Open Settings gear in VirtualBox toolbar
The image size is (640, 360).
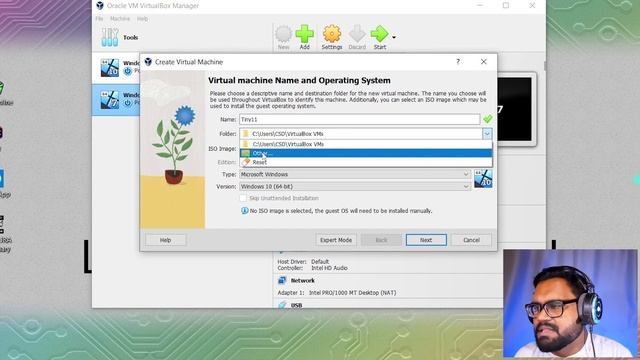coord(332,37)
